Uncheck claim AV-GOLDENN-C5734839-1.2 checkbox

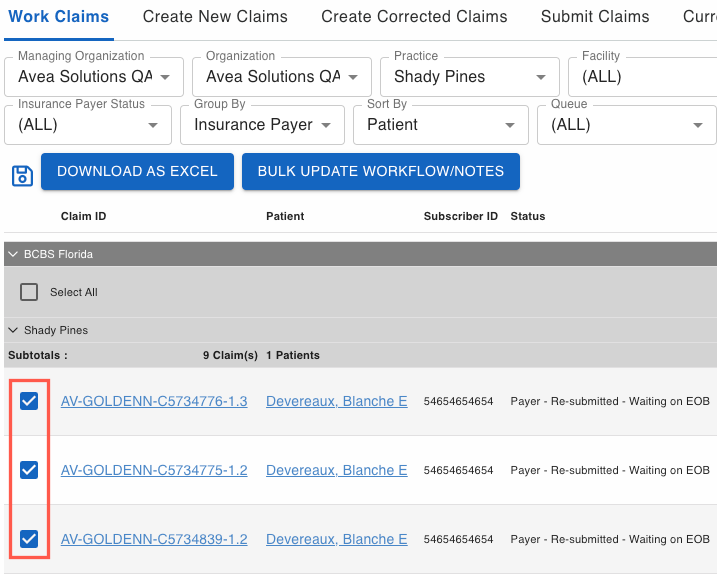pyautogui.click(x=29, y=539)
